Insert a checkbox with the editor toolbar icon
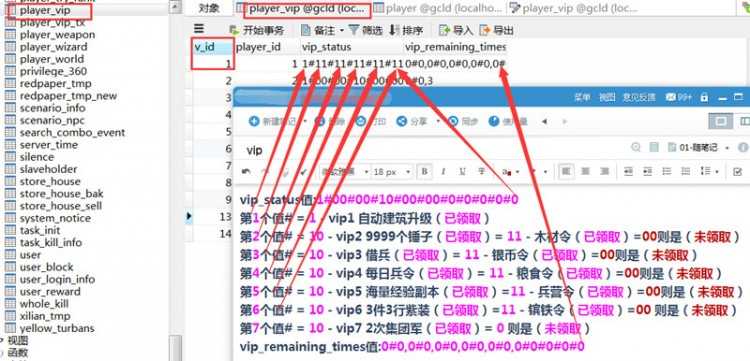750x361 pixels. coord(738,171)
